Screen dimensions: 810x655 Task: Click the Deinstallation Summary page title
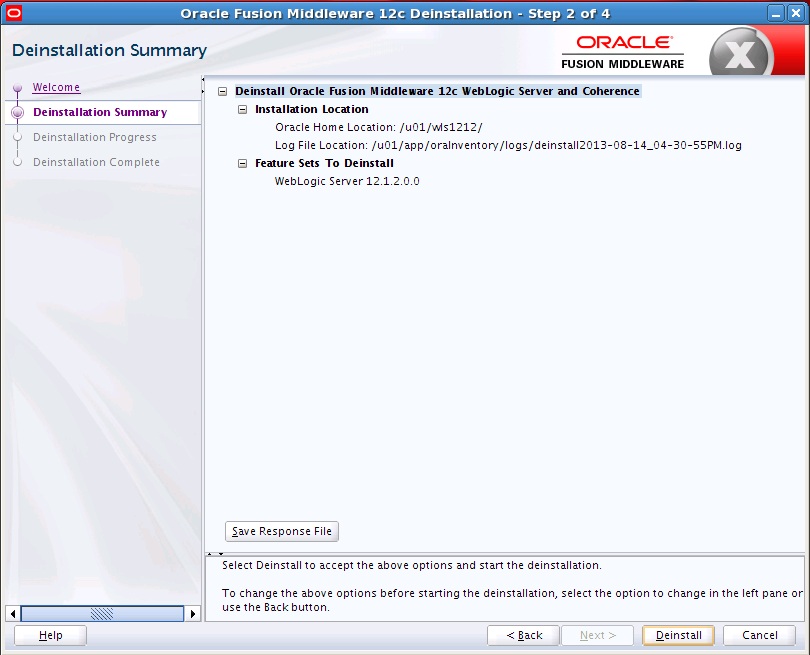pos(110,50)
